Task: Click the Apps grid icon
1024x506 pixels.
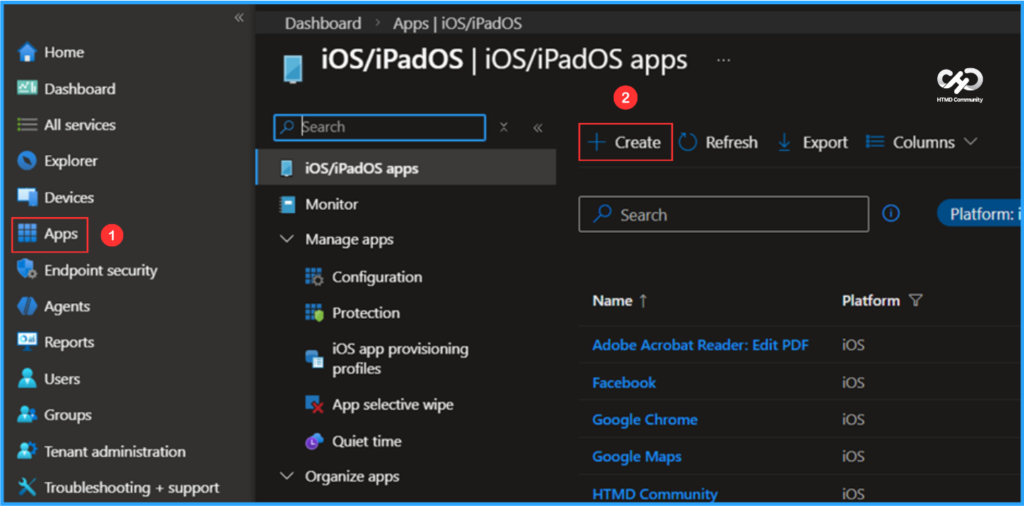Action: [27, 234]
